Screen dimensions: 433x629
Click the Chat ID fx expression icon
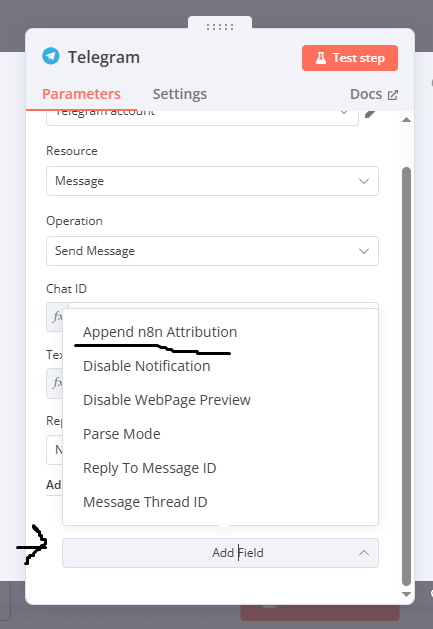pyautogui.click(x=55, y=317)
